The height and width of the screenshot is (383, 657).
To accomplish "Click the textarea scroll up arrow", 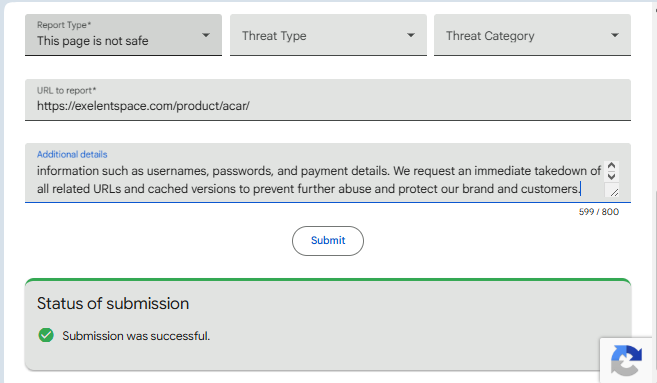I will [611, 166].
